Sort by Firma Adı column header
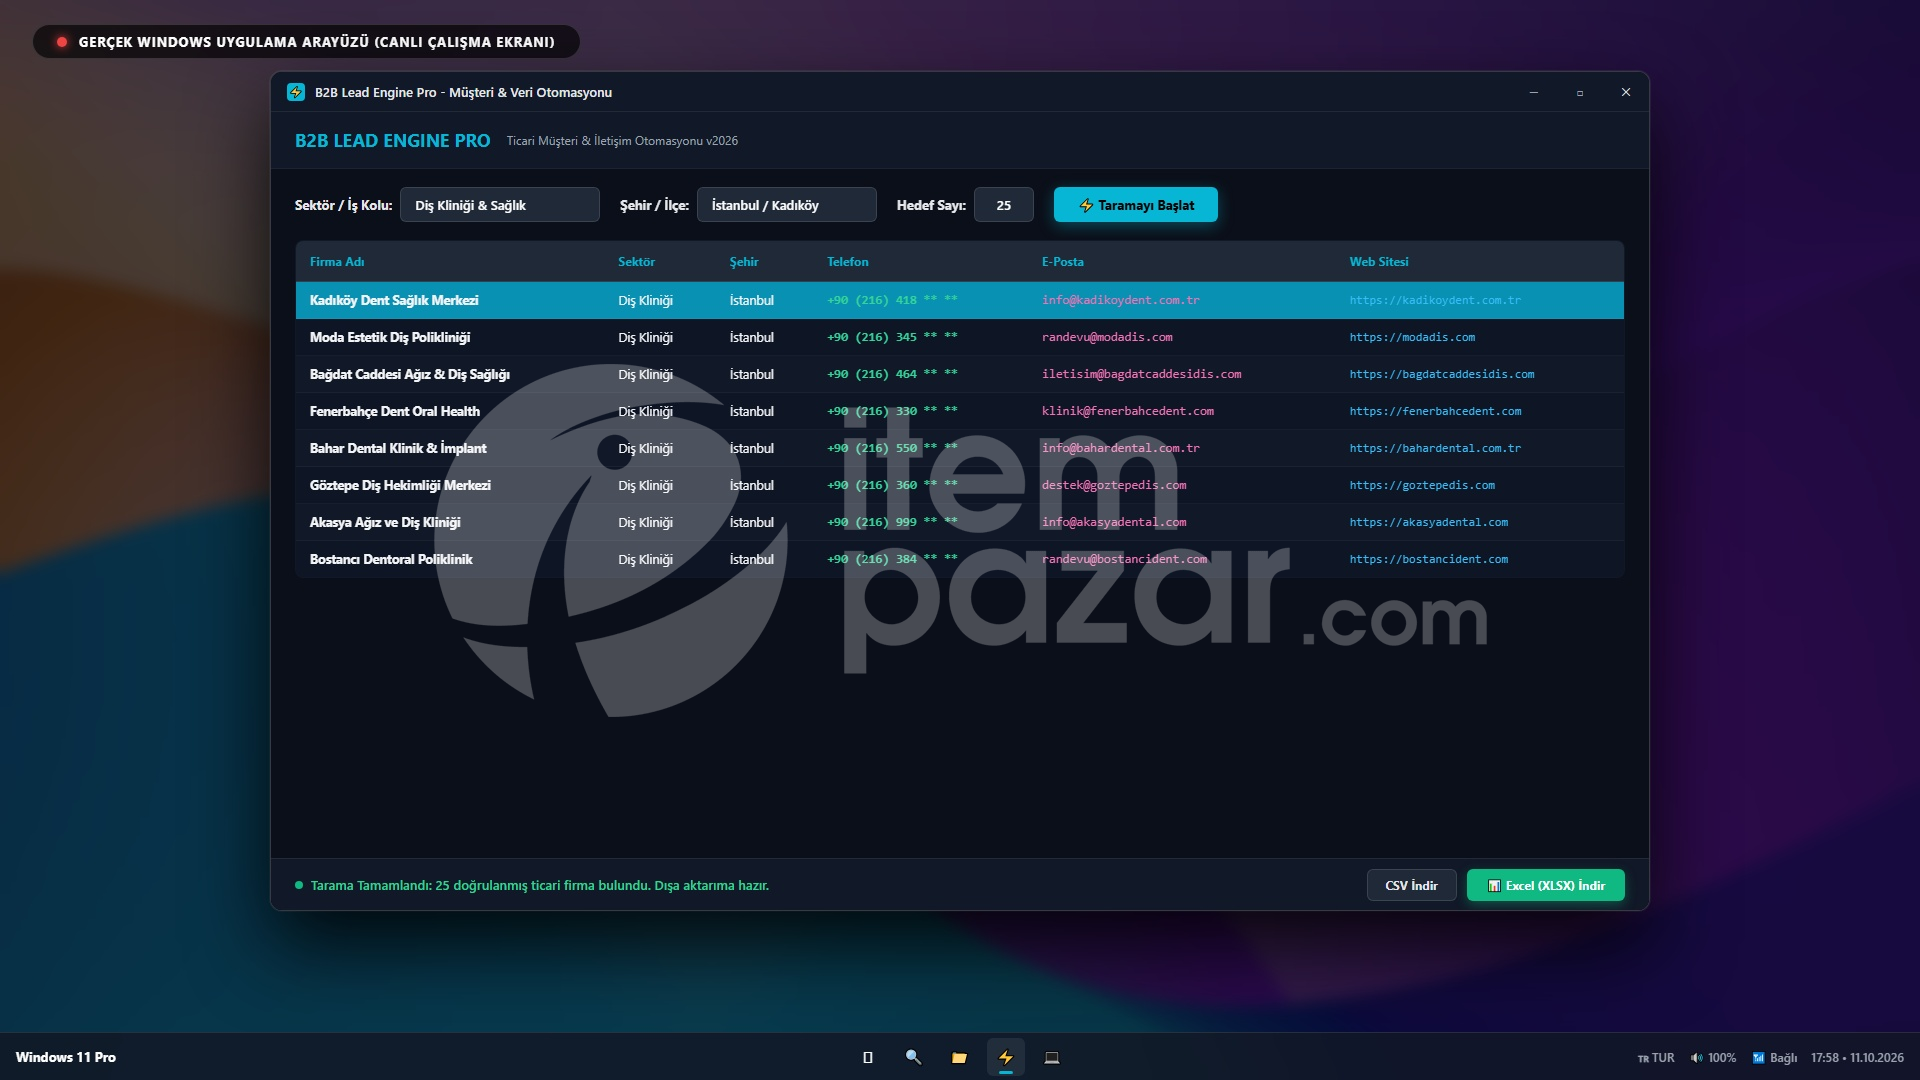The width and height of the screenshot is (1920, 1080). tap(337, 262)
